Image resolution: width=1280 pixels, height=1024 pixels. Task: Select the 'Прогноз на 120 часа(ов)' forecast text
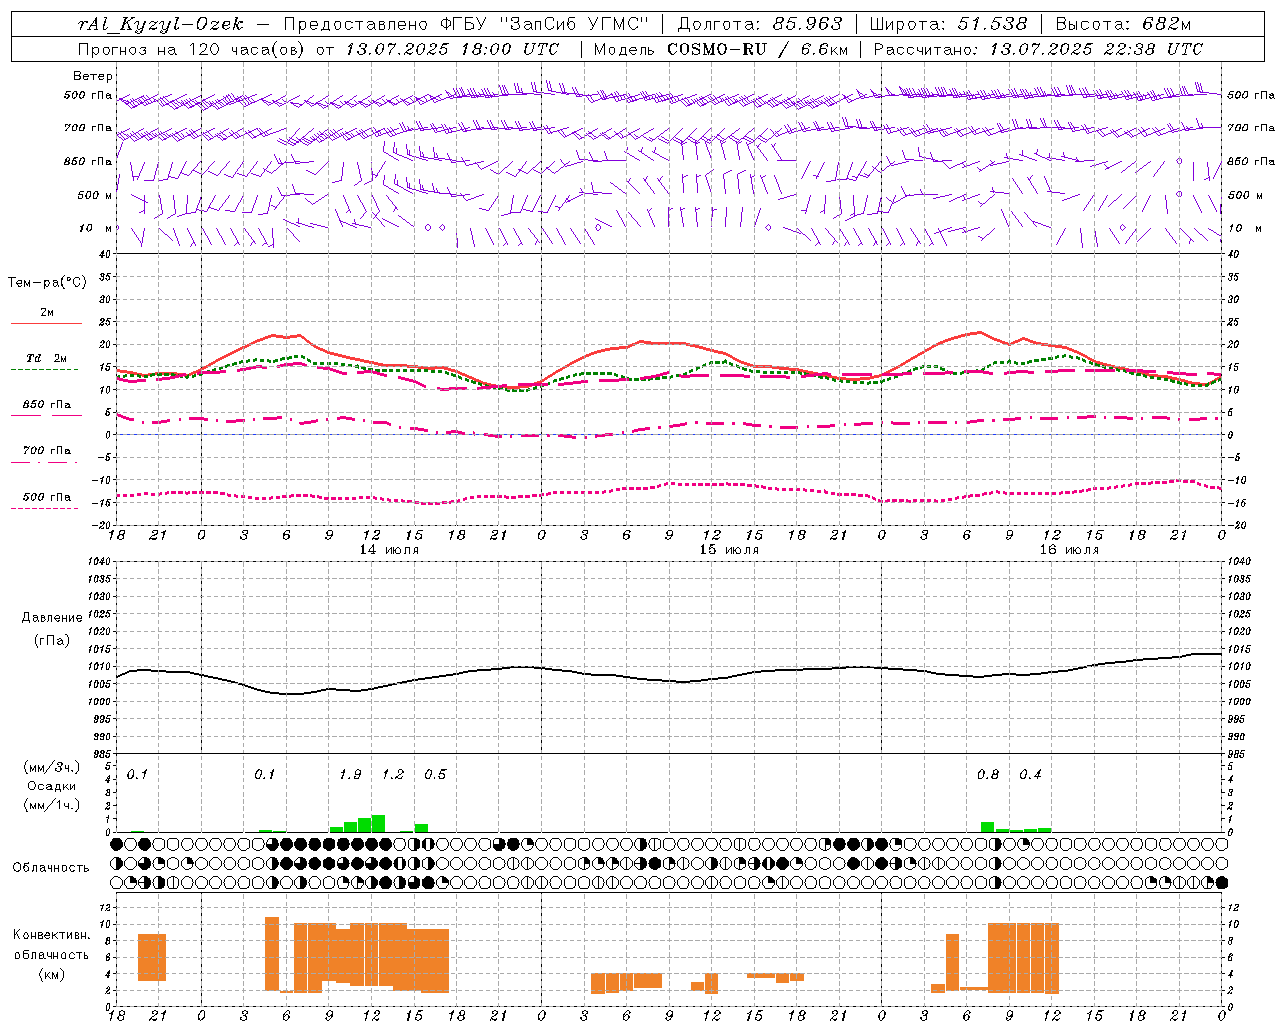pos(191,49)
